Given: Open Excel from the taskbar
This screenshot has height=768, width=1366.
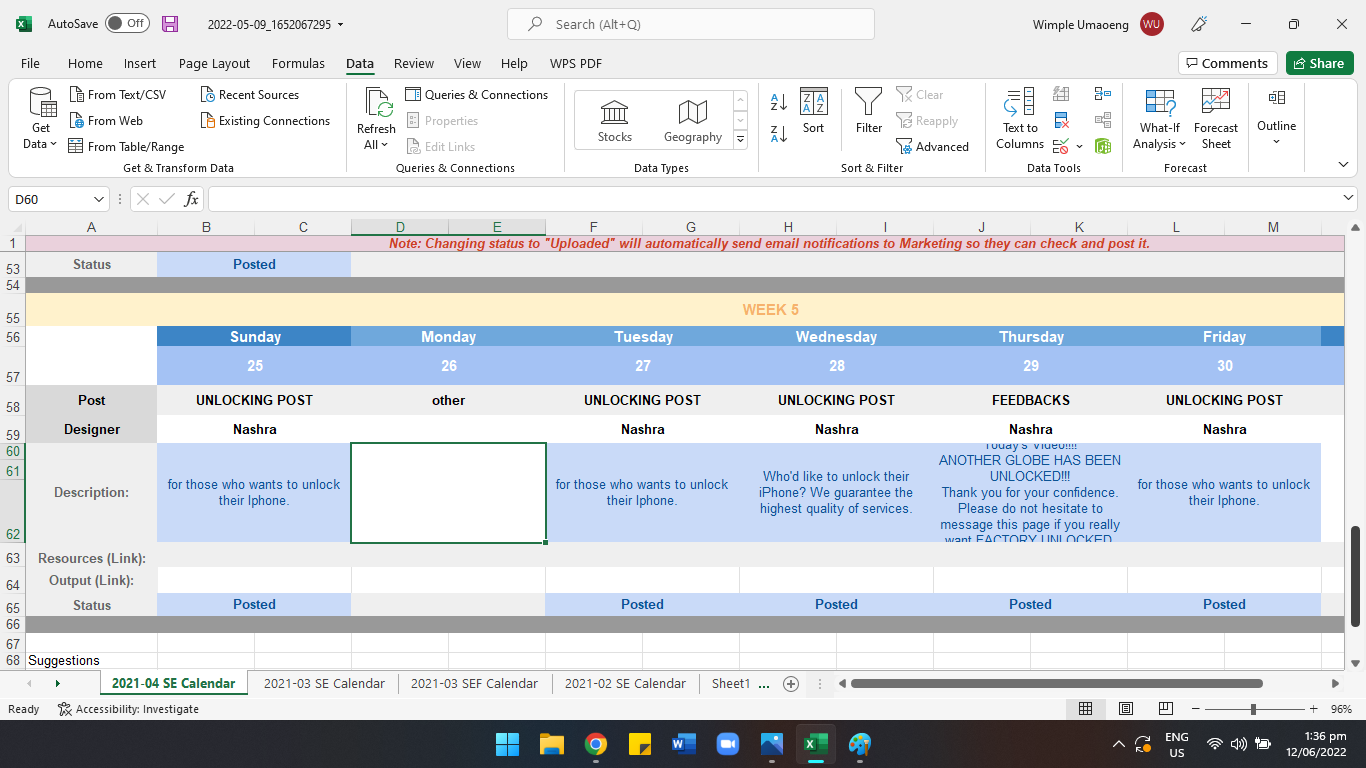Looking at the screenshot, I should click(x=815, y=744).
